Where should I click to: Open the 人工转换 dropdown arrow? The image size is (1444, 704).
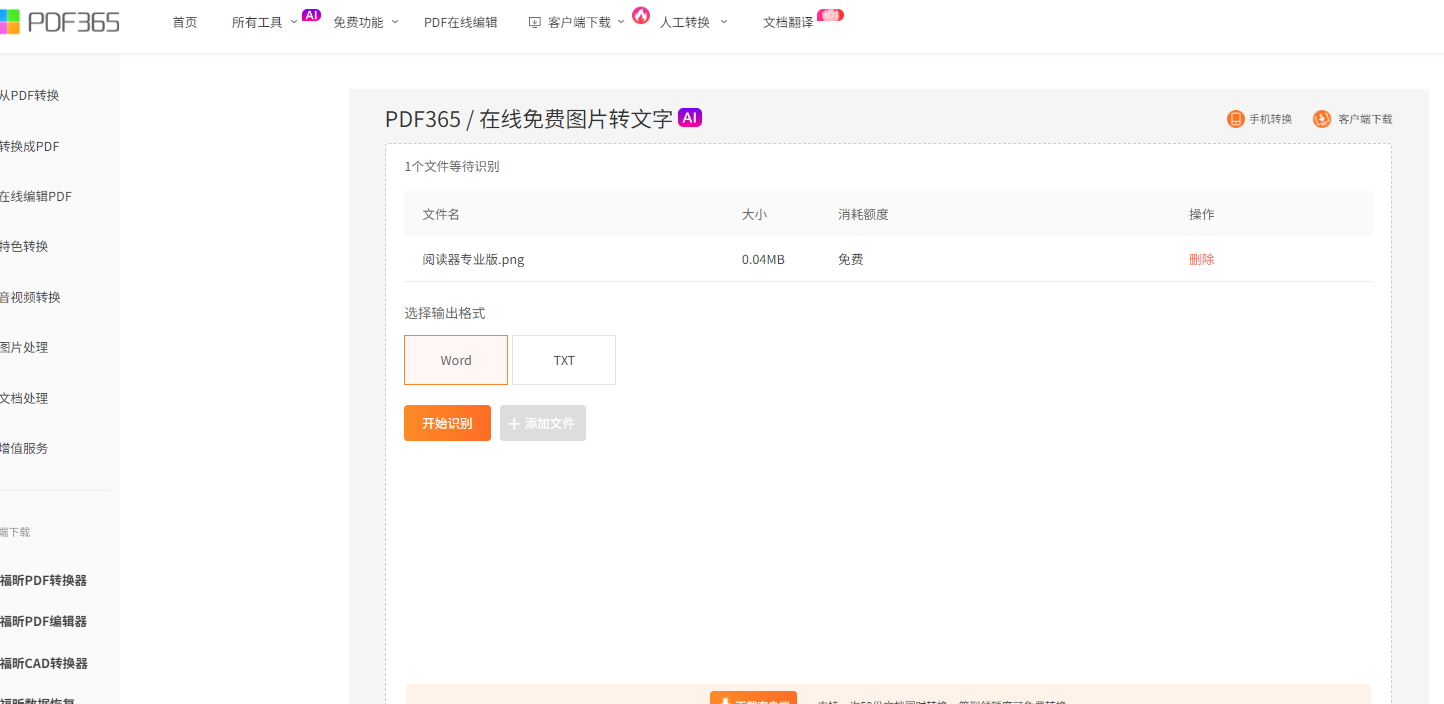point(724,22)
